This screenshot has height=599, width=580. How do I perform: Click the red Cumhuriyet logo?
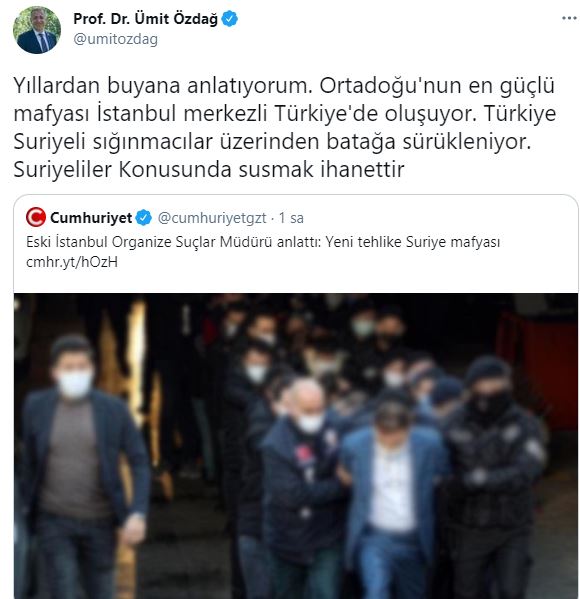[36, 217]
